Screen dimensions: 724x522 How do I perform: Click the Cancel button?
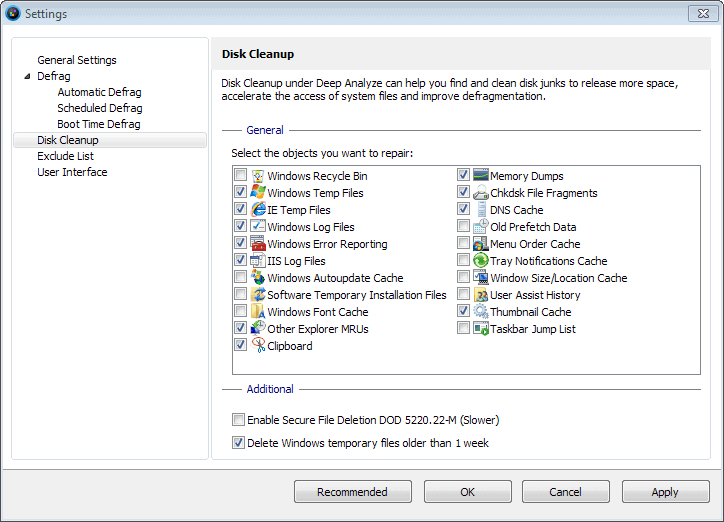tap(566, 492)
